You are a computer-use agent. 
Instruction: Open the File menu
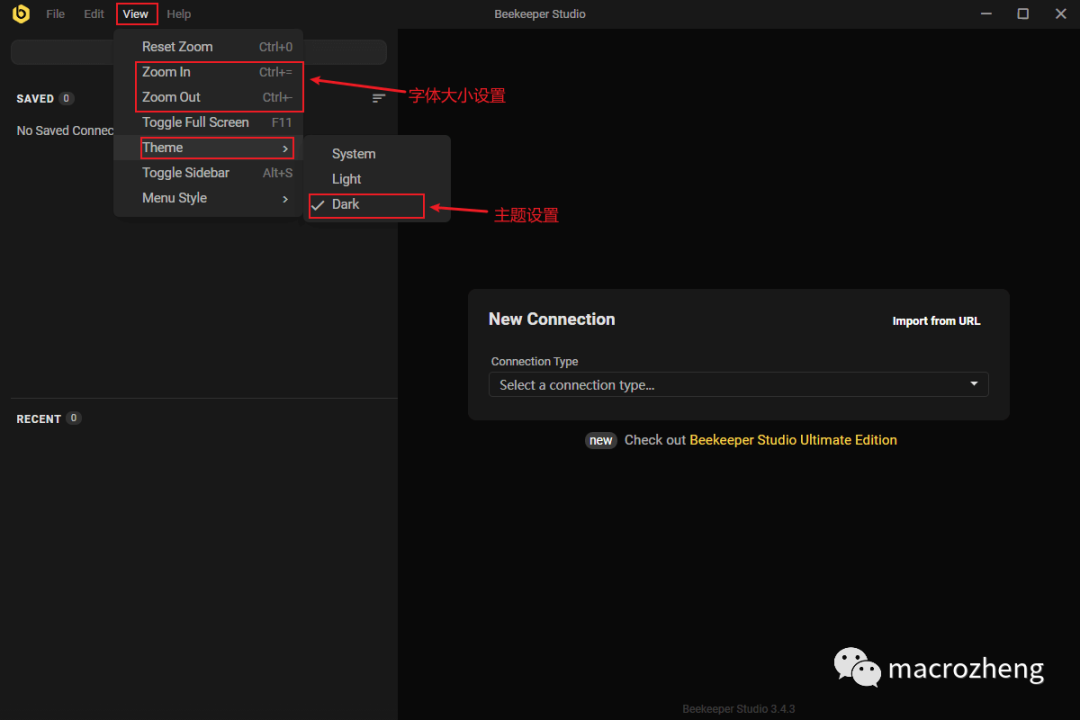55,14
